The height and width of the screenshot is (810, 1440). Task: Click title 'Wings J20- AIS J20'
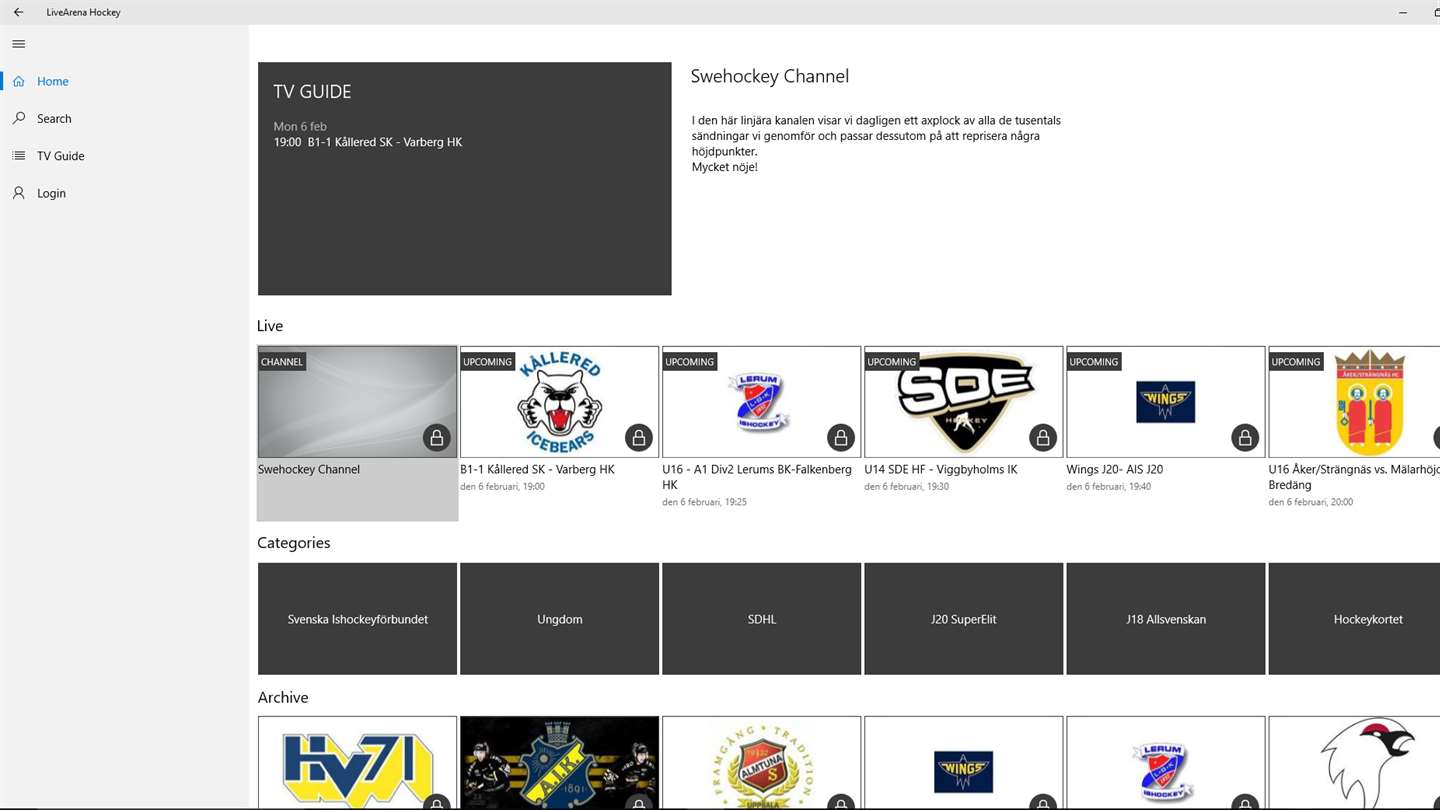point(1114,469)
